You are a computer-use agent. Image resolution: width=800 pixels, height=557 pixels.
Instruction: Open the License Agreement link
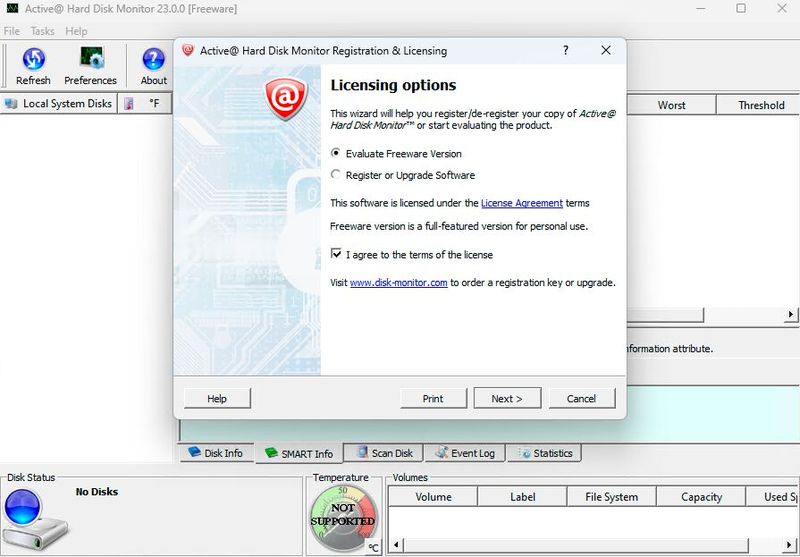[x=522, y=203]
